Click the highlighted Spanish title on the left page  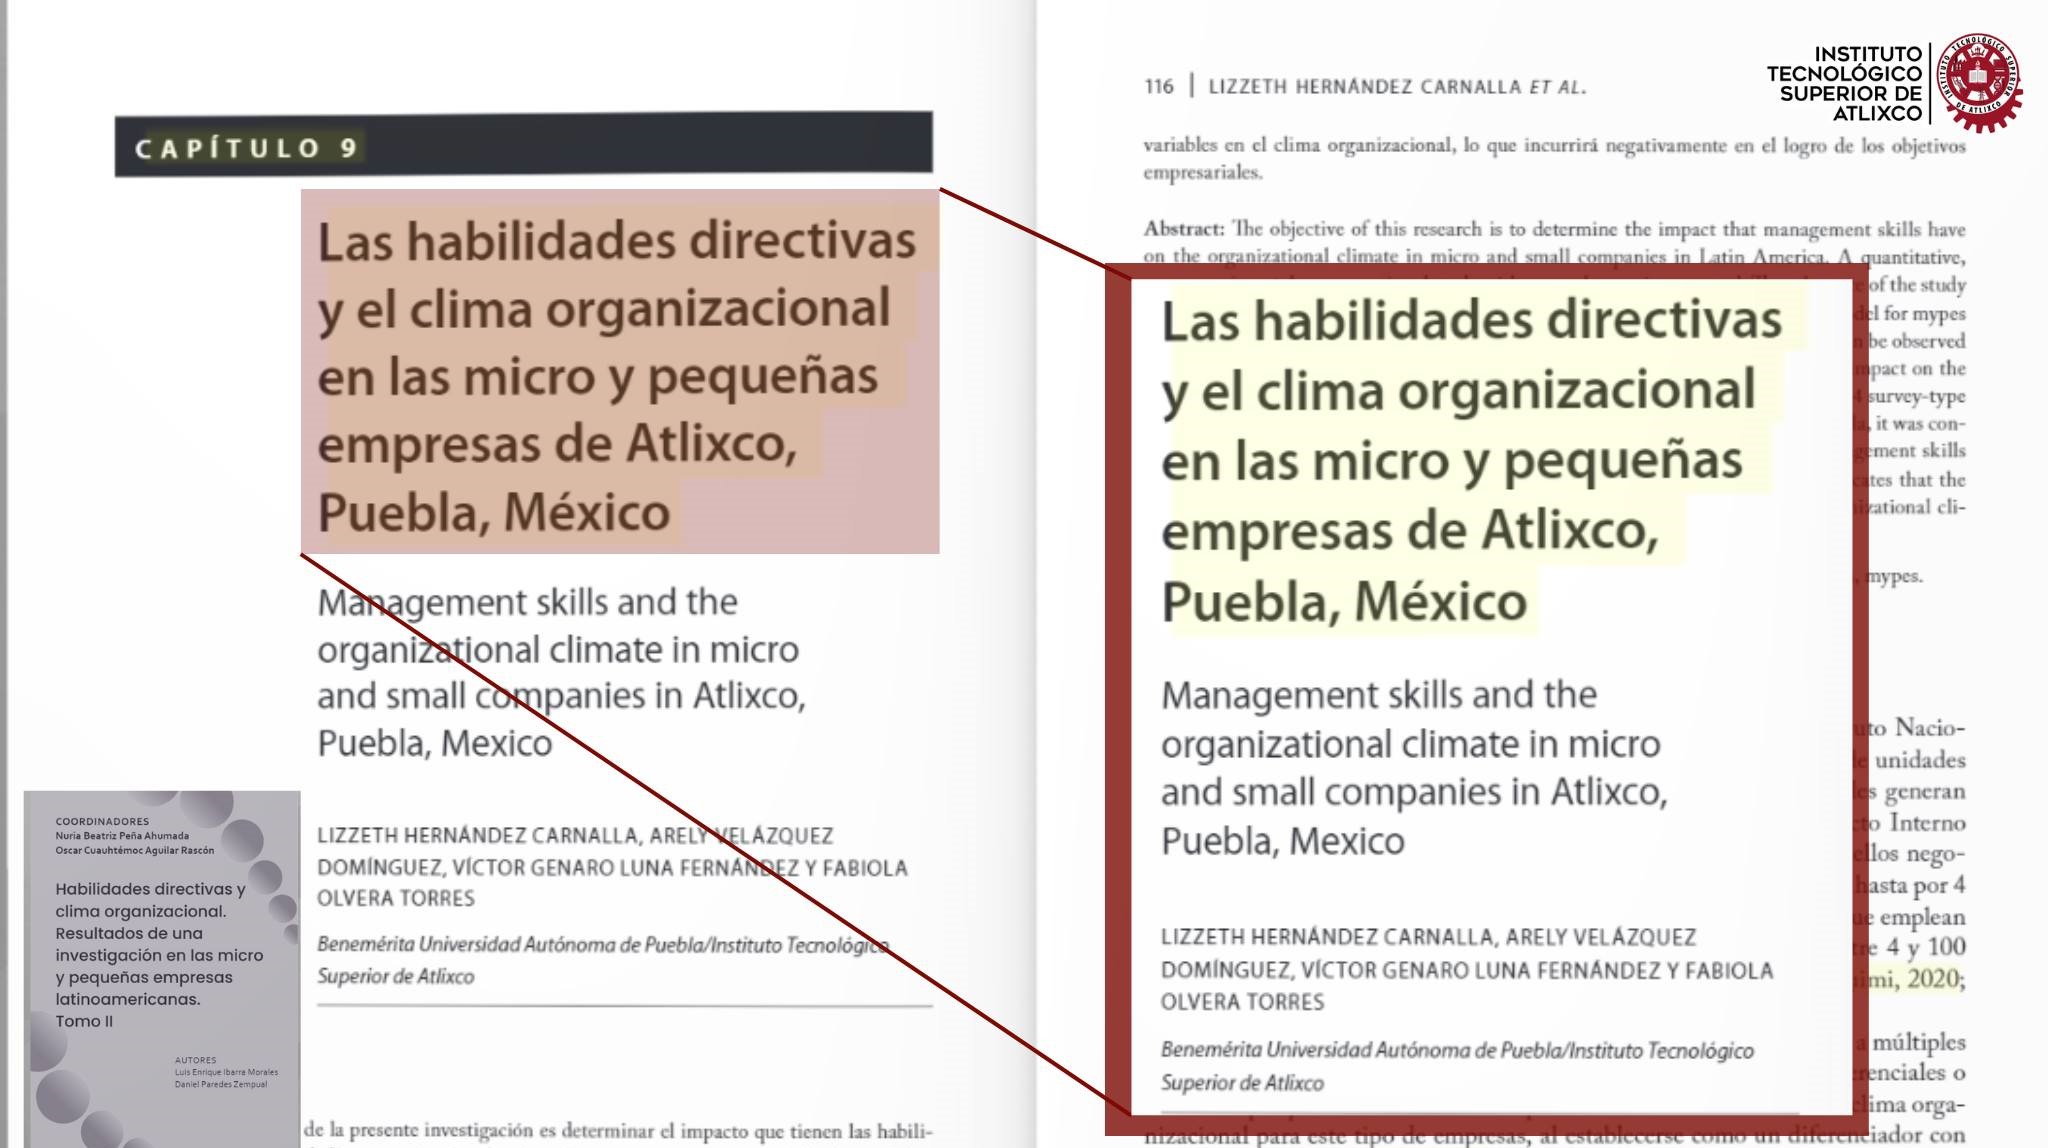pyautogui.click(x=620, y=372)
